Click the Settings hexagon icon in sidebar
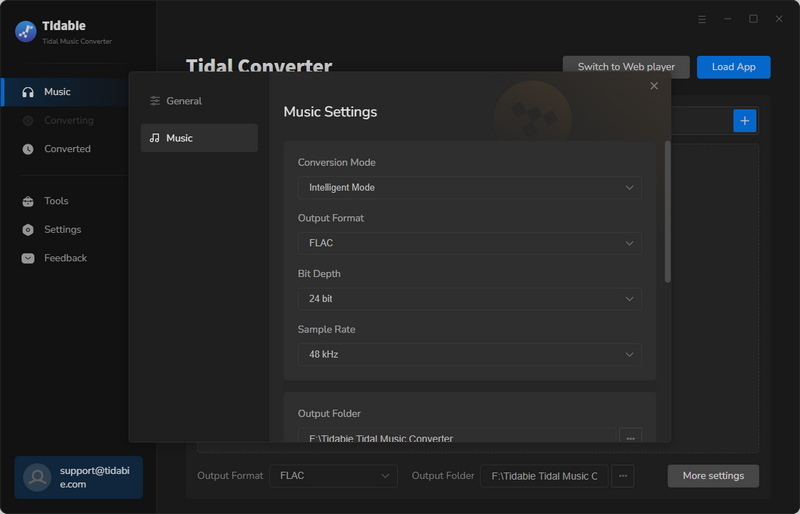The image size is (800, 514). click(x=28, y=230)
